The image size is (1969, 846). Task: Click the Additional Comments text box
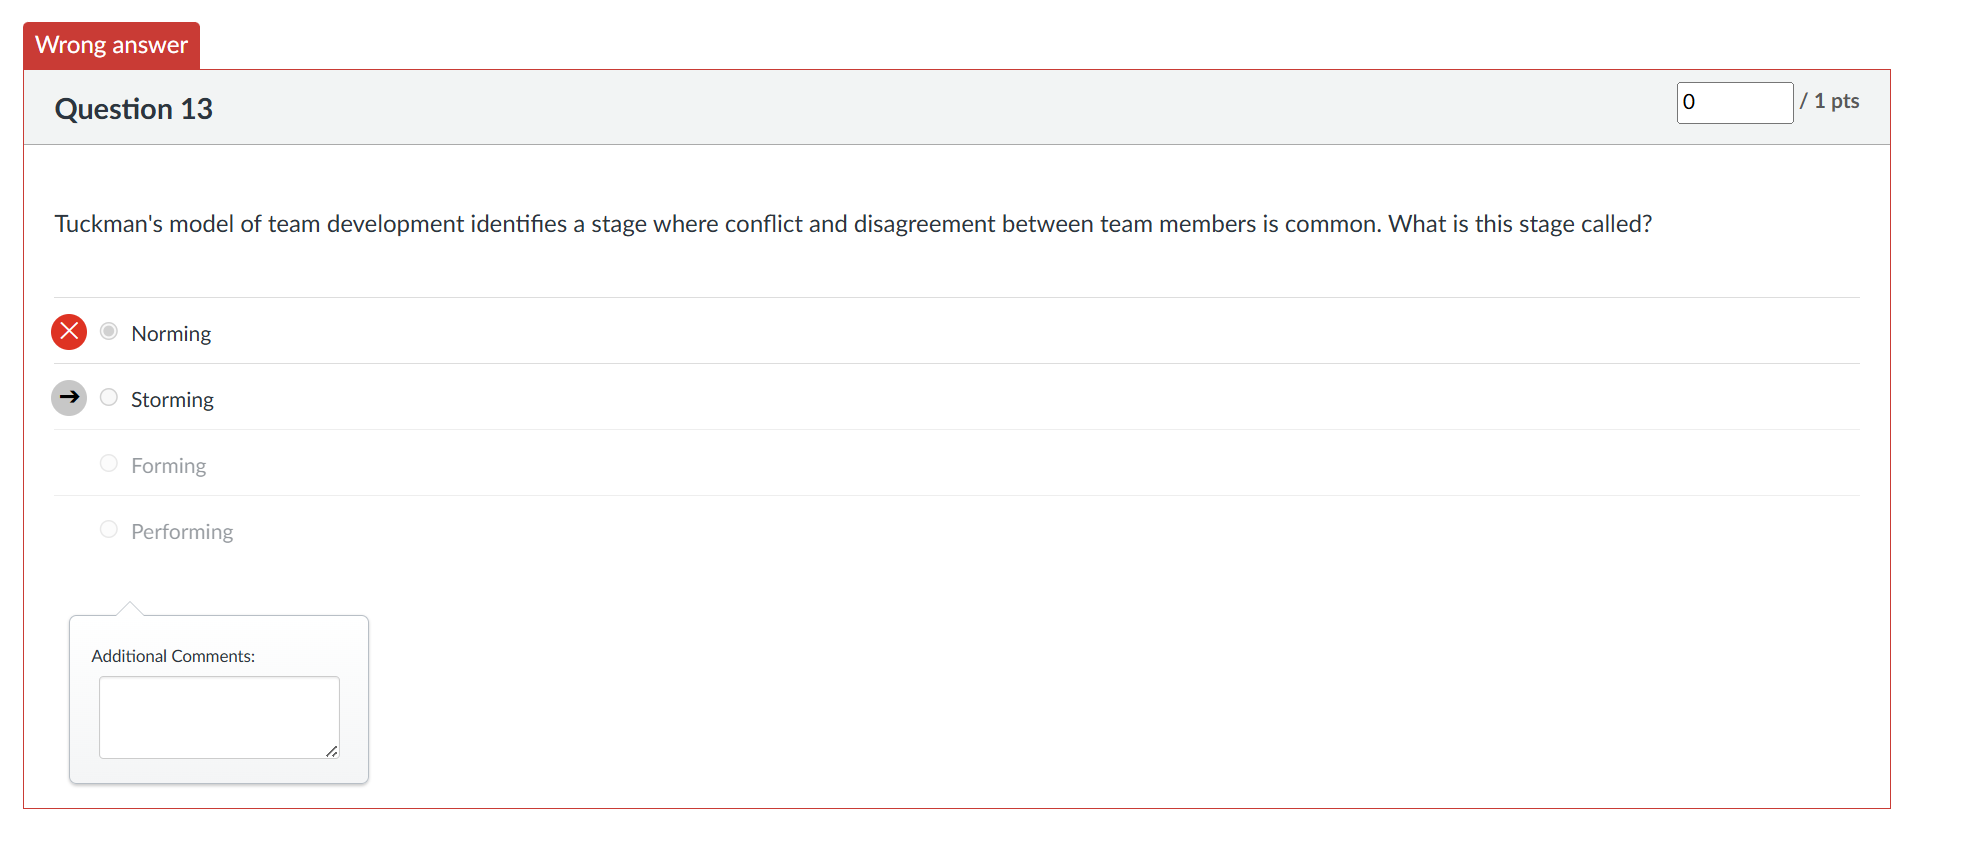(x=219, y=717)
